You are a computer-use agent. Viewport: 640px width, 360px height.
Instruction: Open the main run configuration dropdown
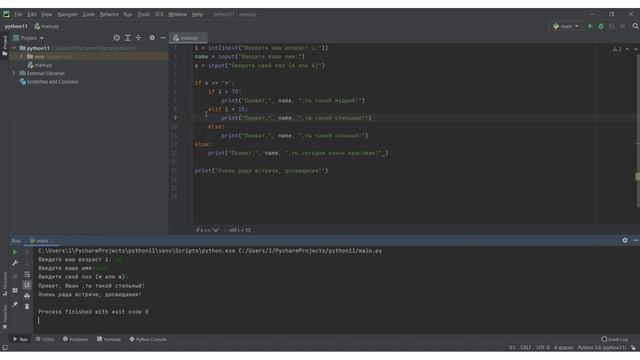pos(566,26)
